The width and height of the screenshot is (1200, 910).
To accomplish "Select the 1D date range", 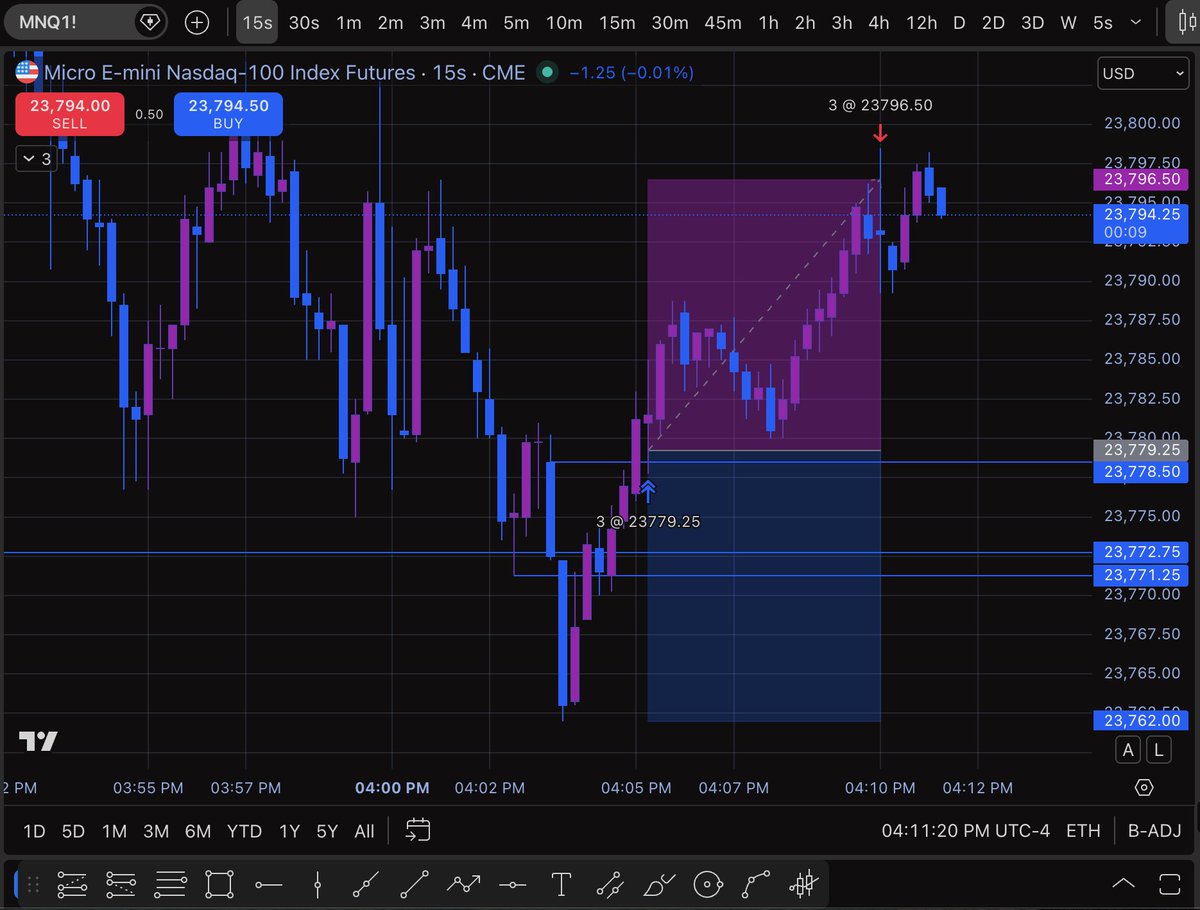I will coord(34,831).
